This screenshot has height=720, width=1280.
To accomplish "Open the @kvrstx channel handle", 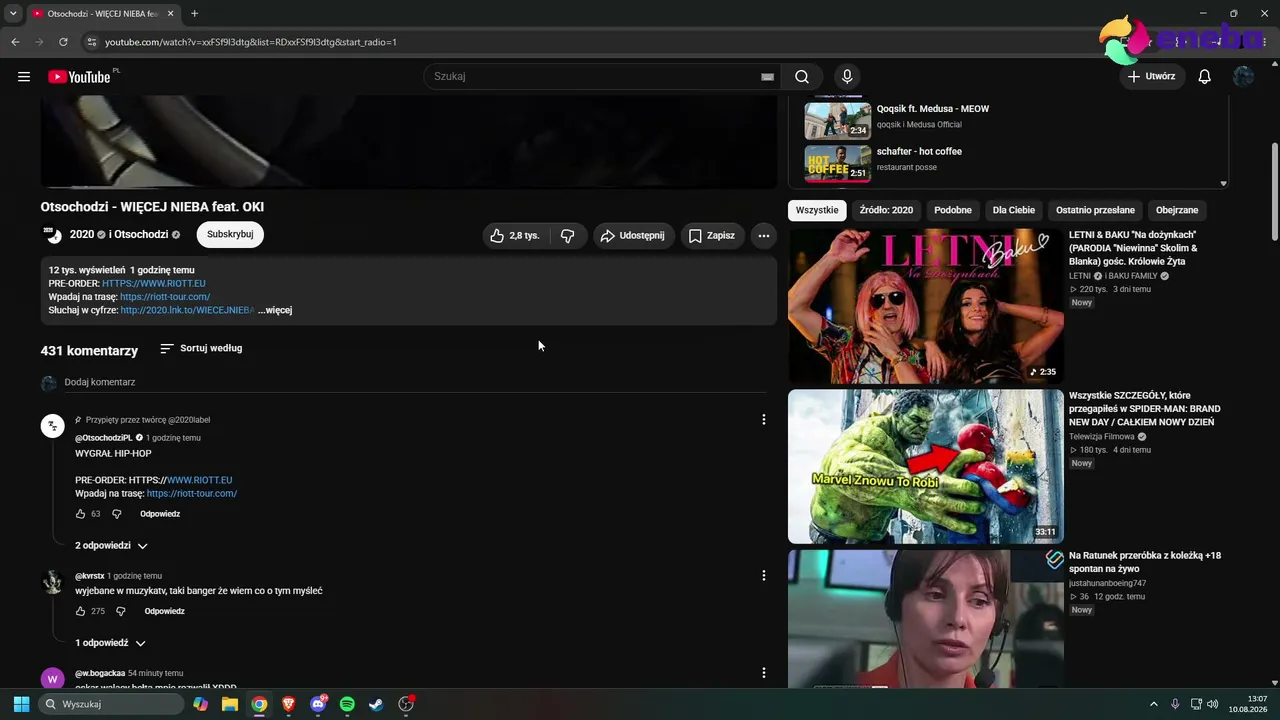I will (x=90, y=577).
